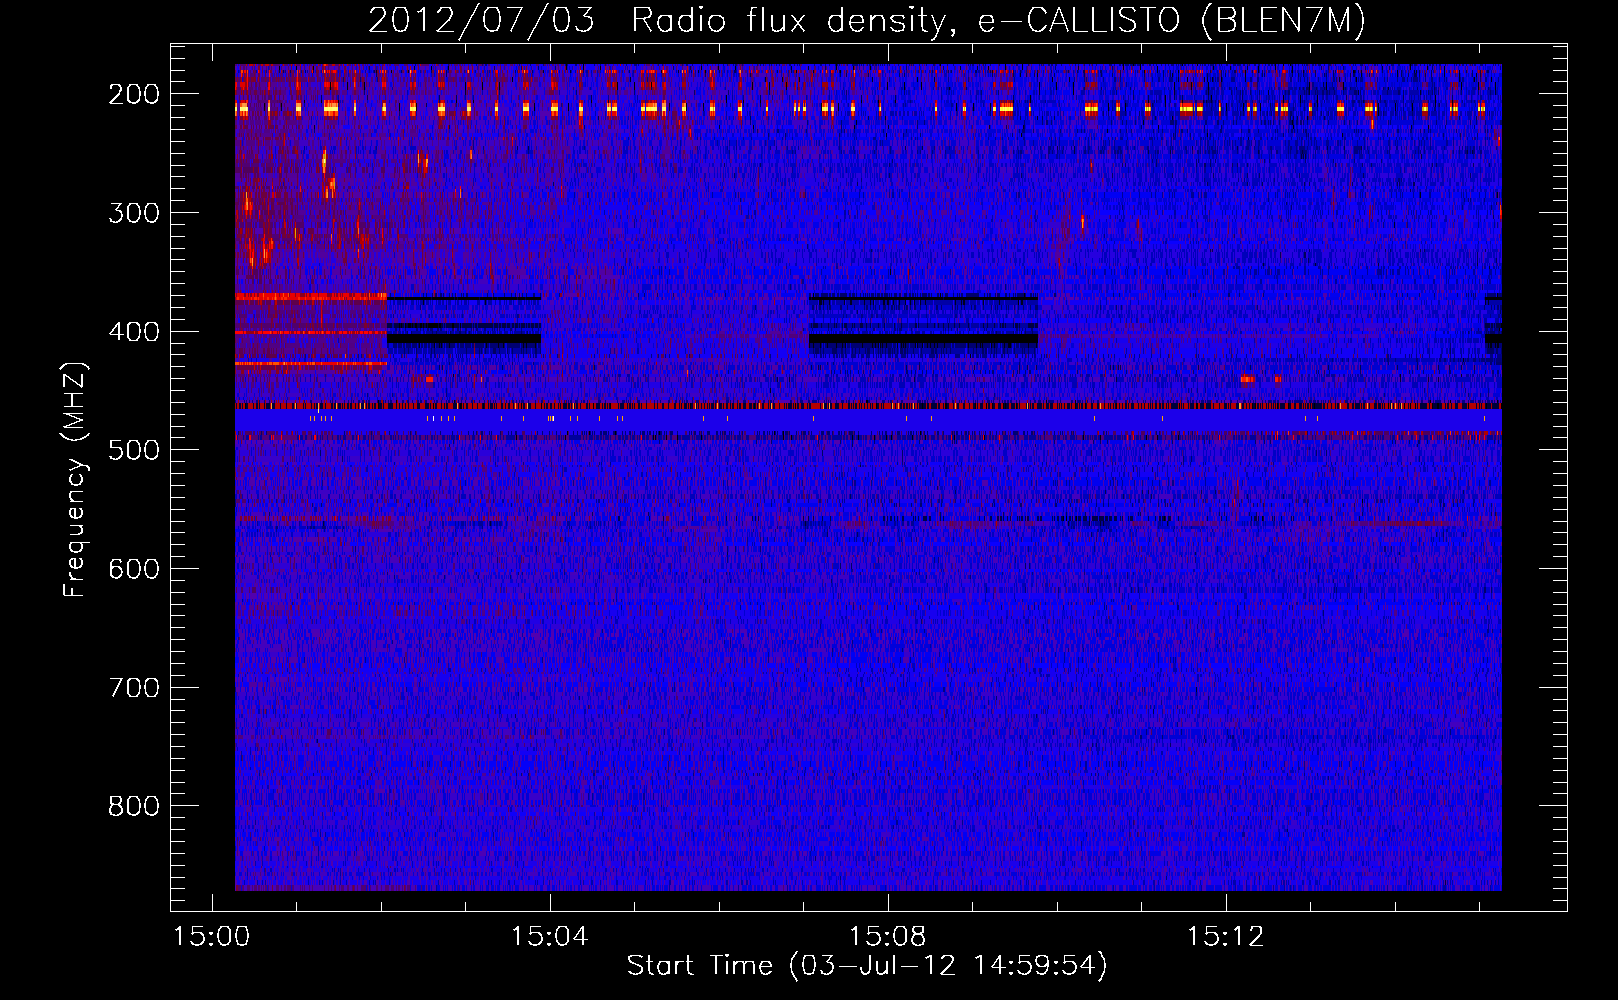Screen dimensions: 1618x1000
Task: Click the 700 frequency tick label
Action: (134, 688)
